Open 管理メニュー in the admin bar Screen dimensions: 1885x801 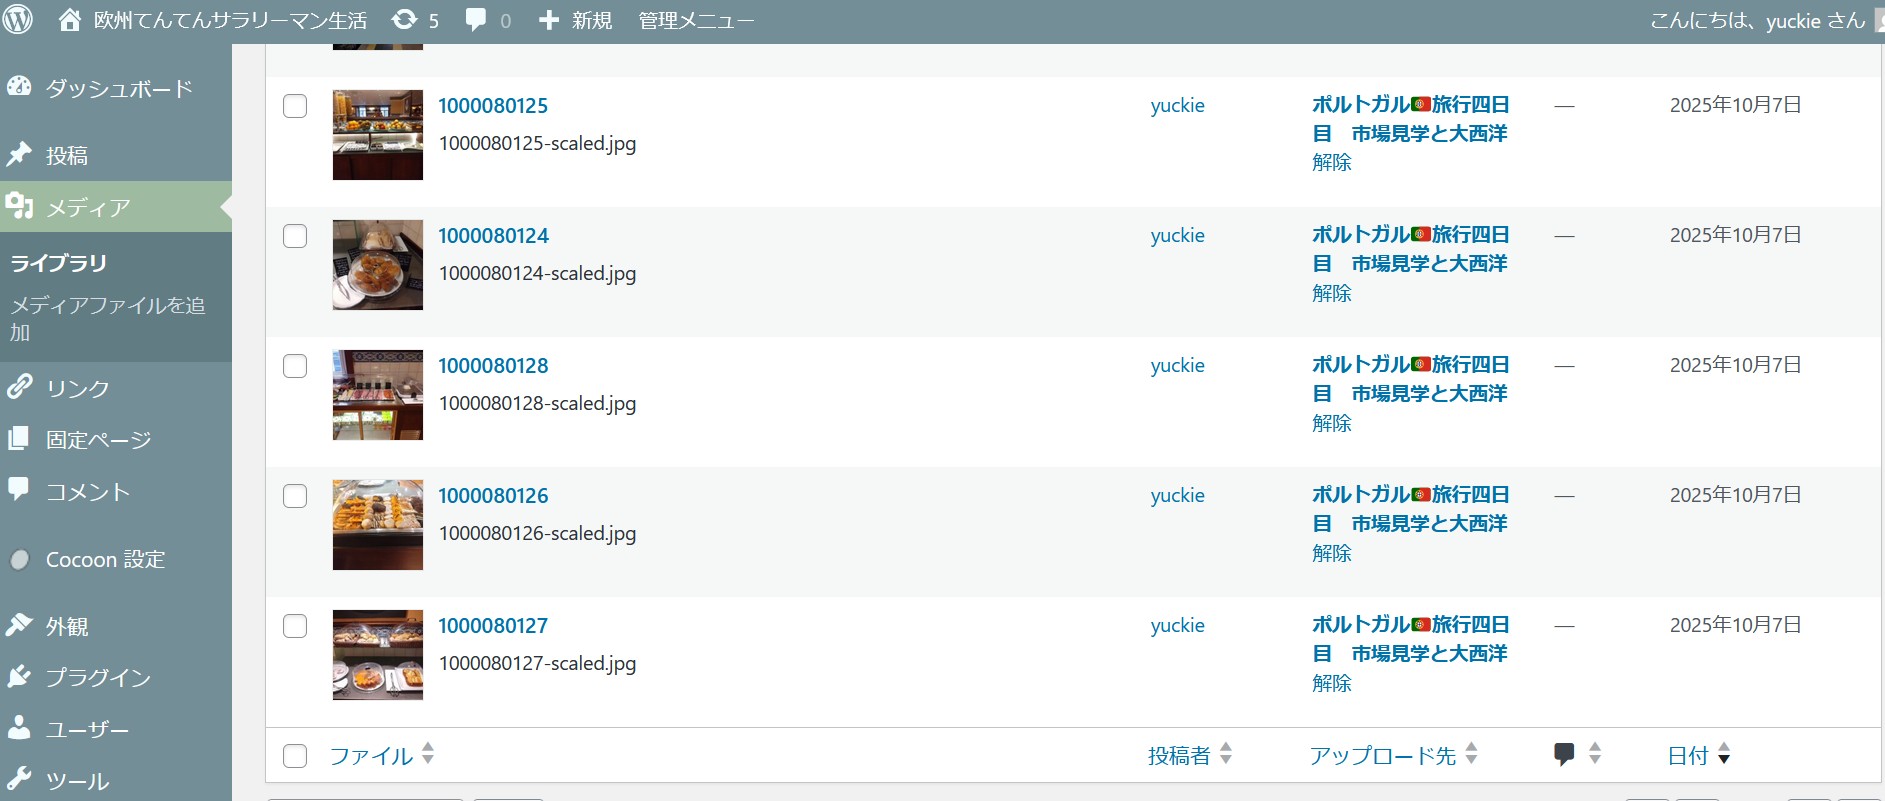696,20
